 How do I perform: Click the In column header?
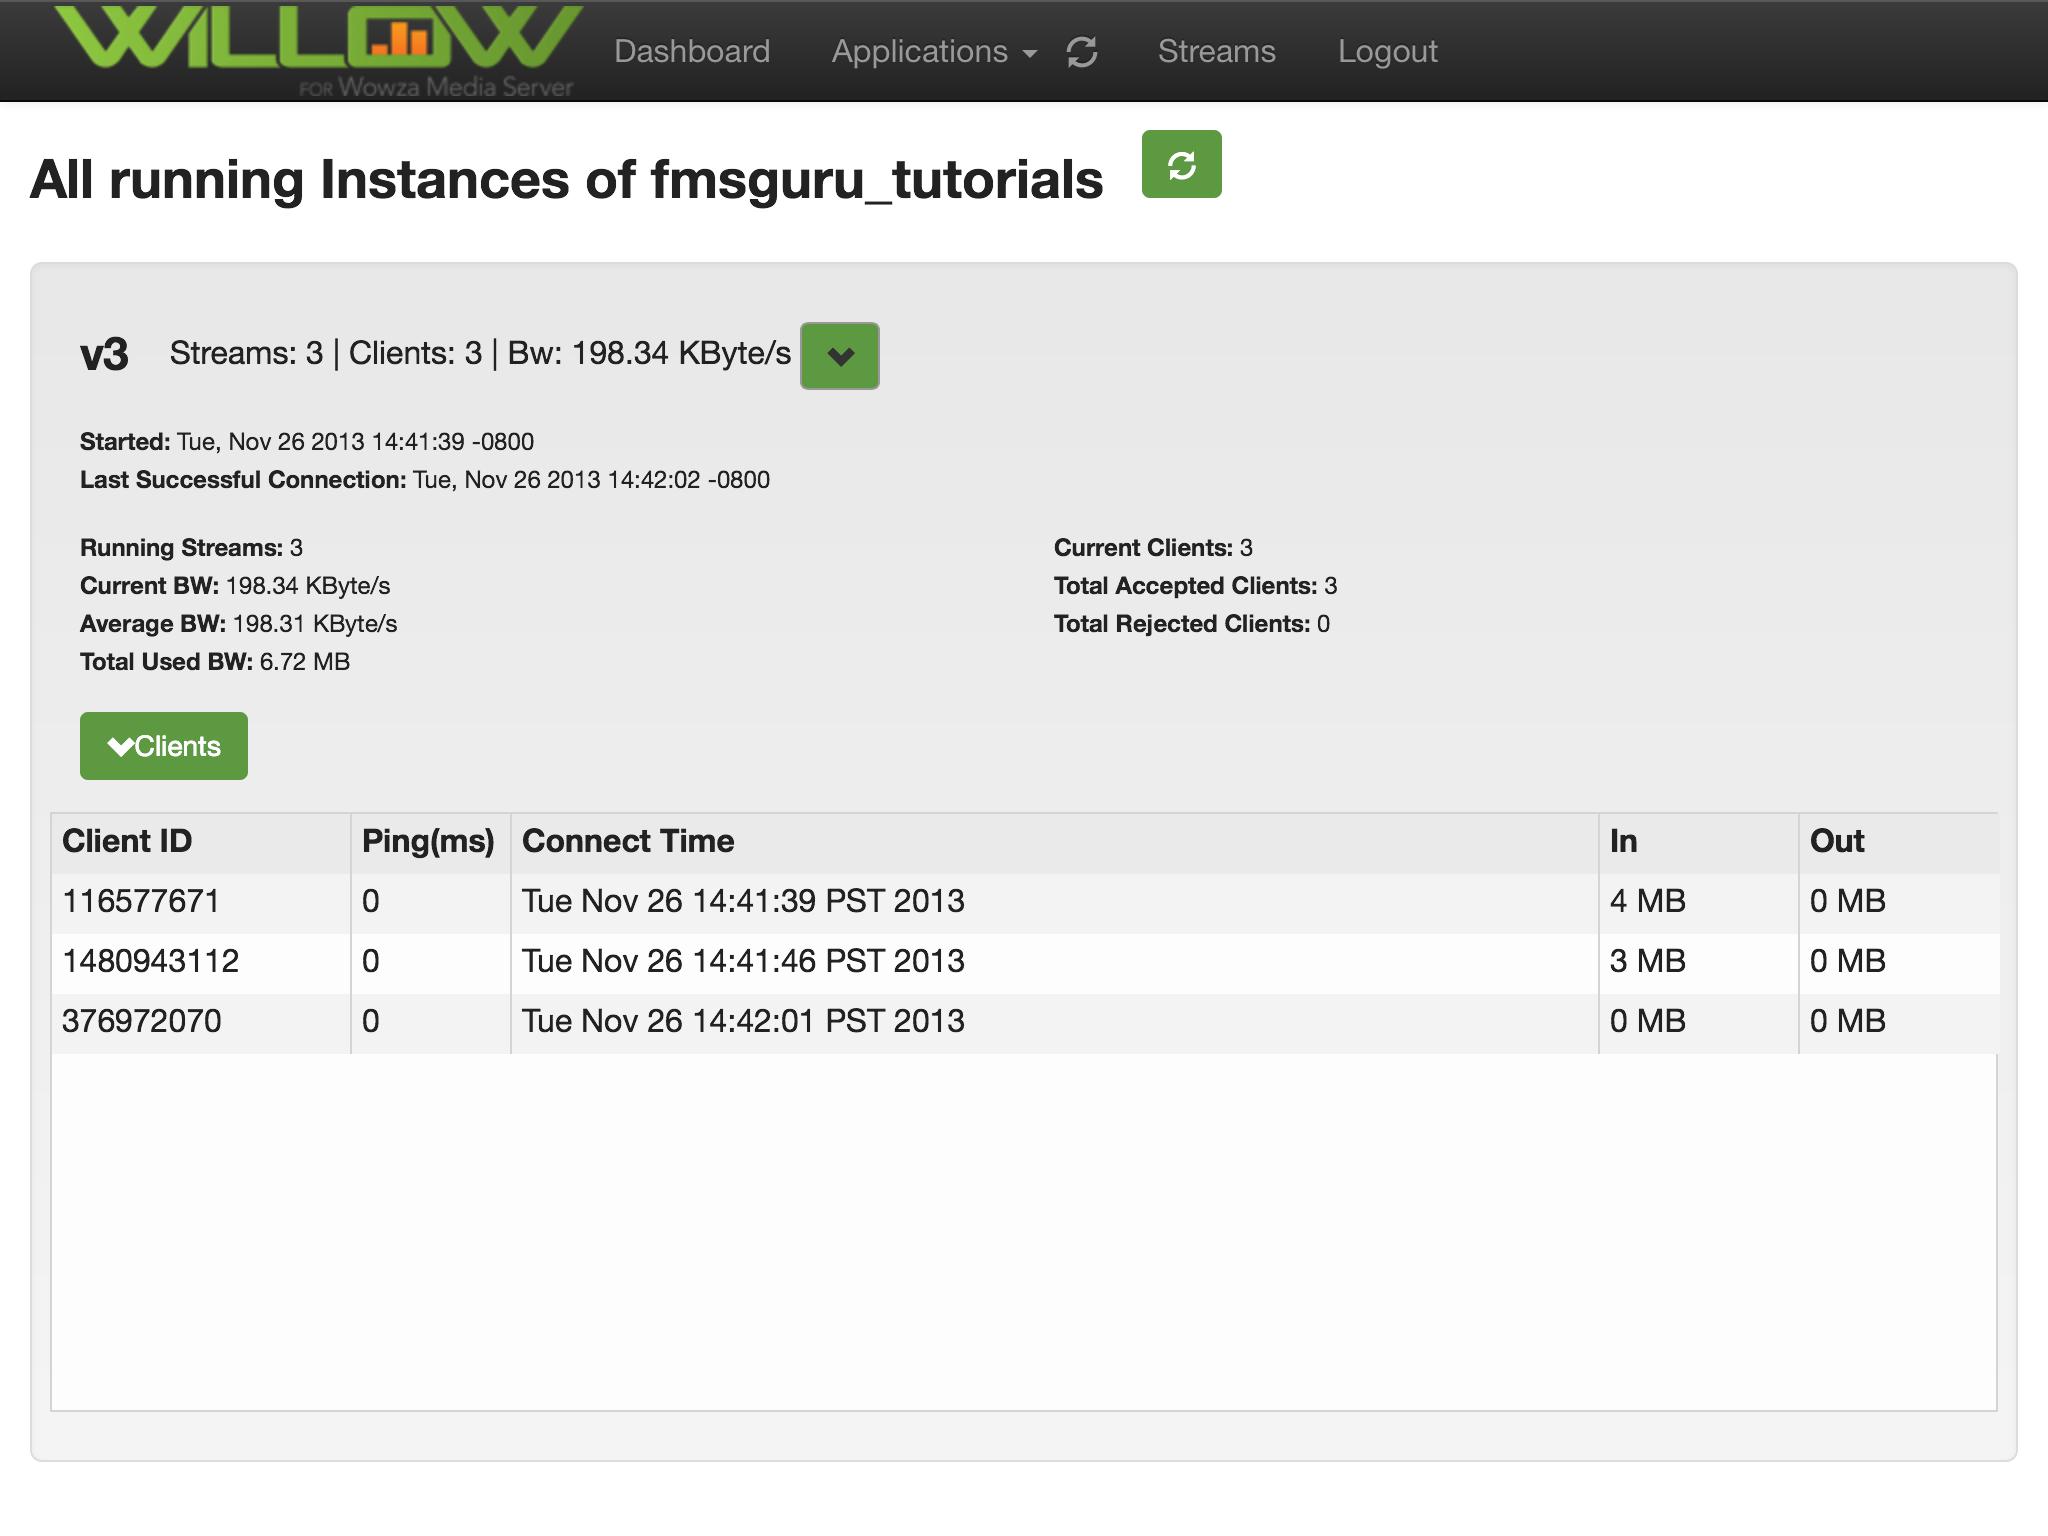point(1623,841)
